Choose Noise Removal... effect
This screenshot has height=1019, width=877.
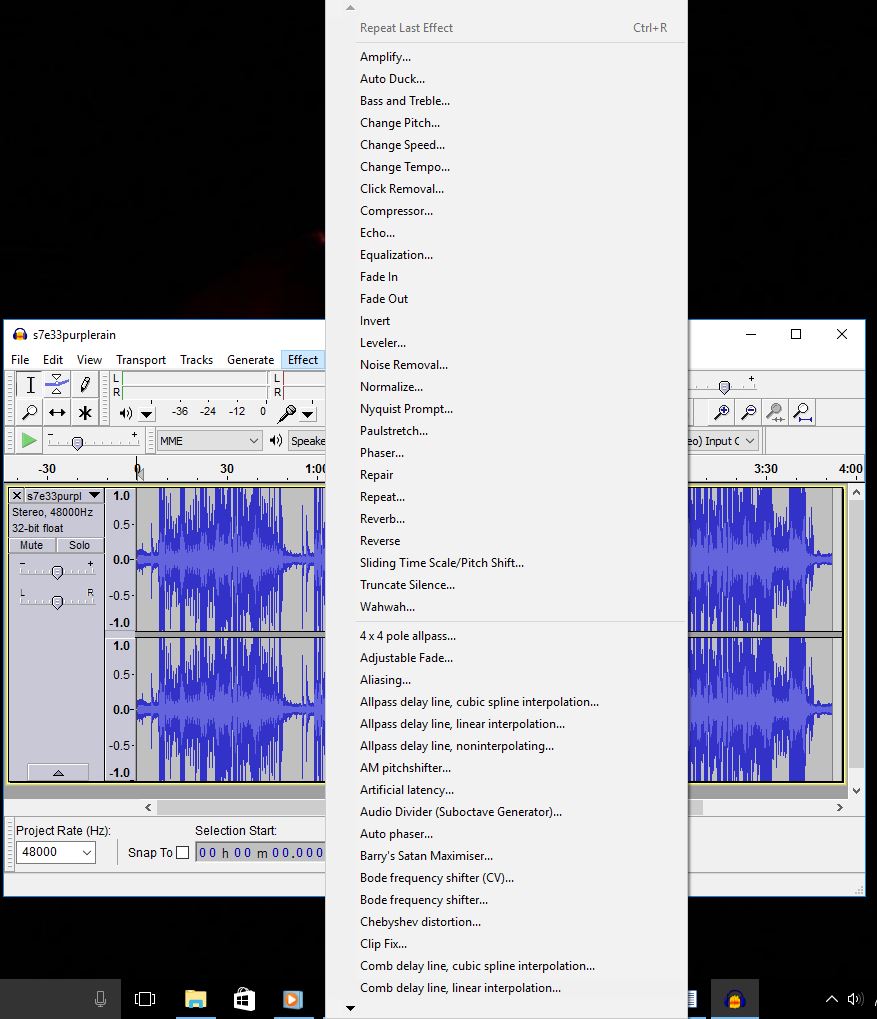[x=506, y=365]
